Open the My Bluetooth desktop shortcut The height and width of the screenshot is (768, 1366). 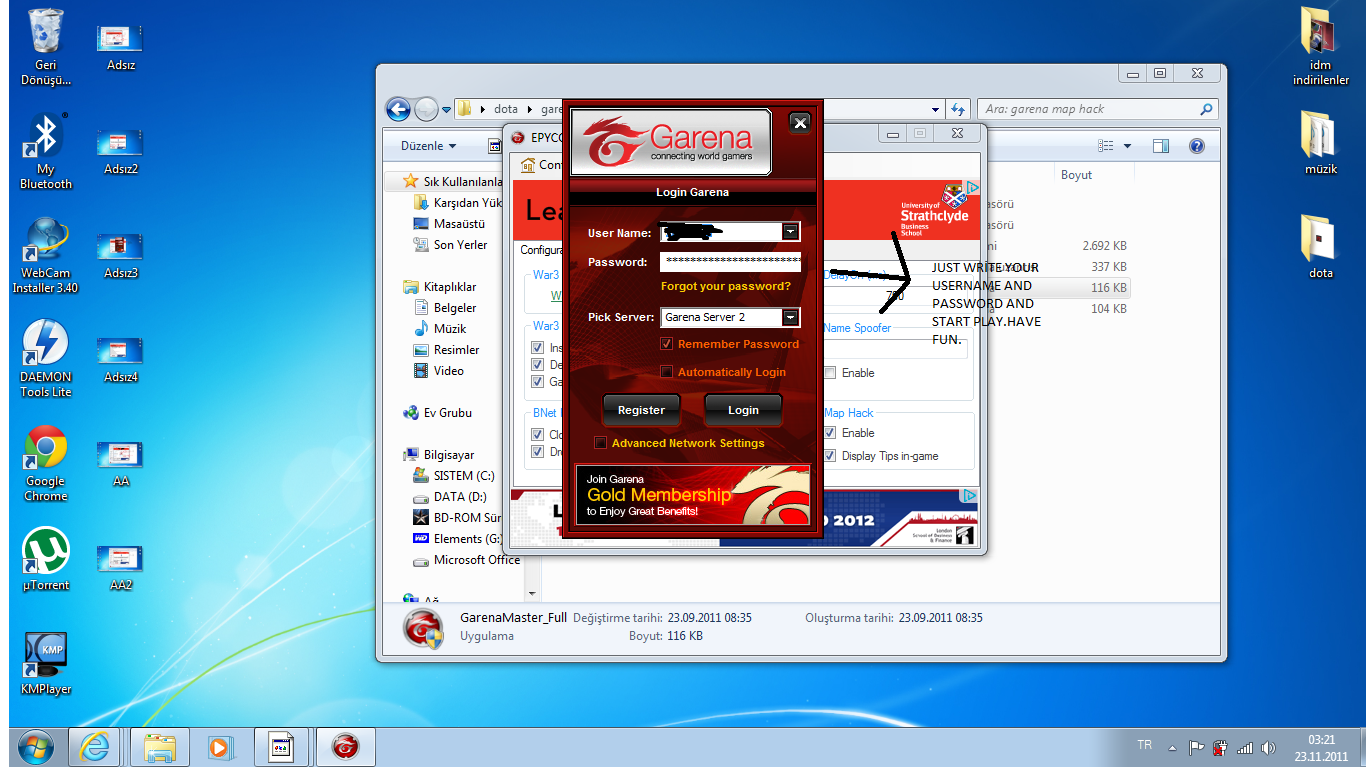pos(45,150)
